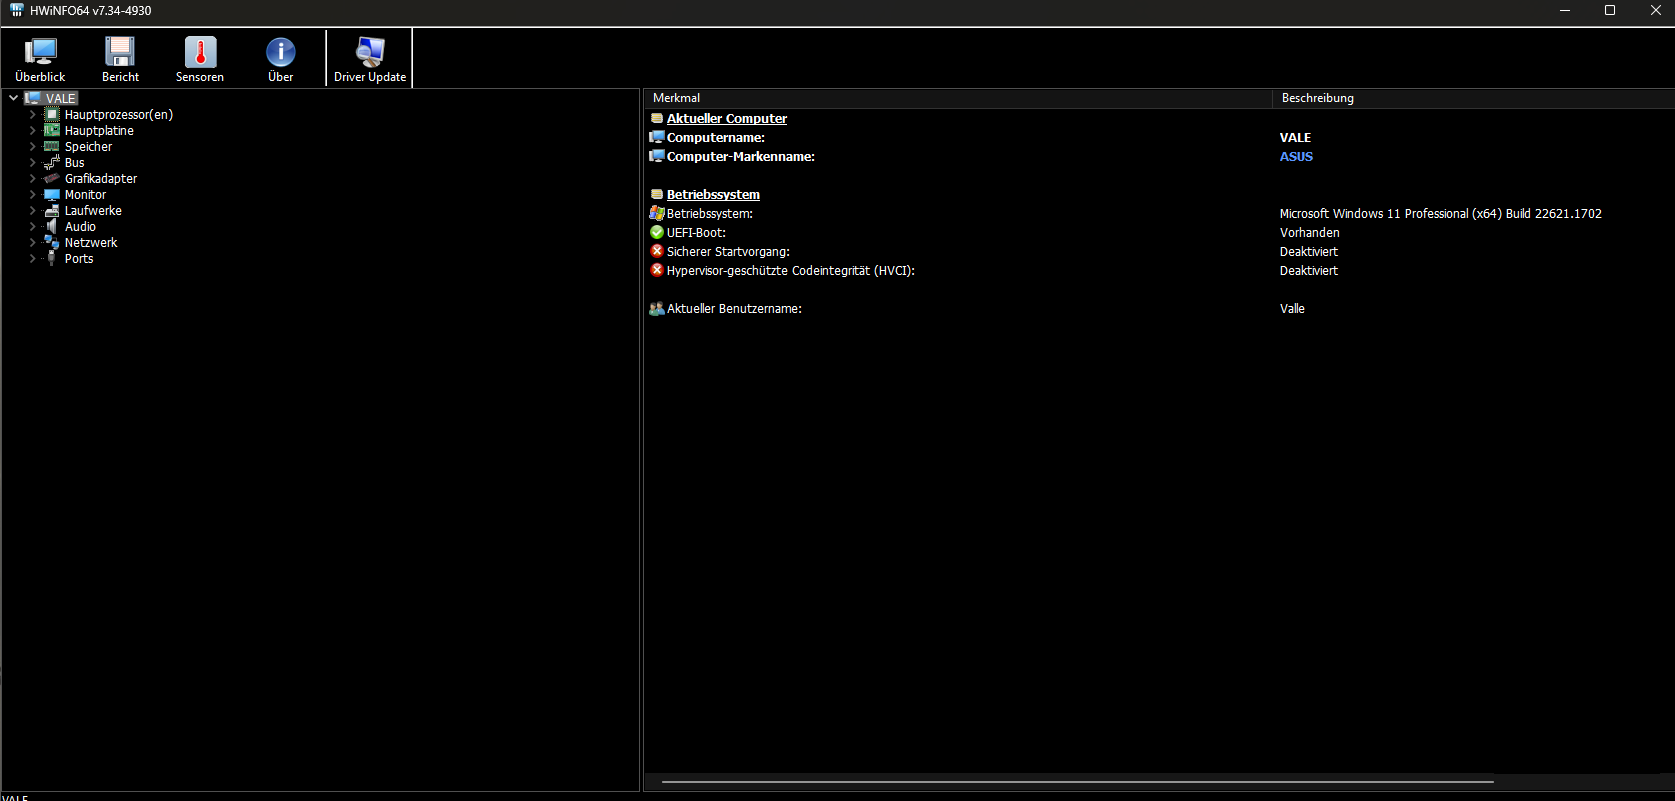Expand the Monitor node
Viewport: 1675px width, 801px height.
pyautogui.click(x=32, y=194)
